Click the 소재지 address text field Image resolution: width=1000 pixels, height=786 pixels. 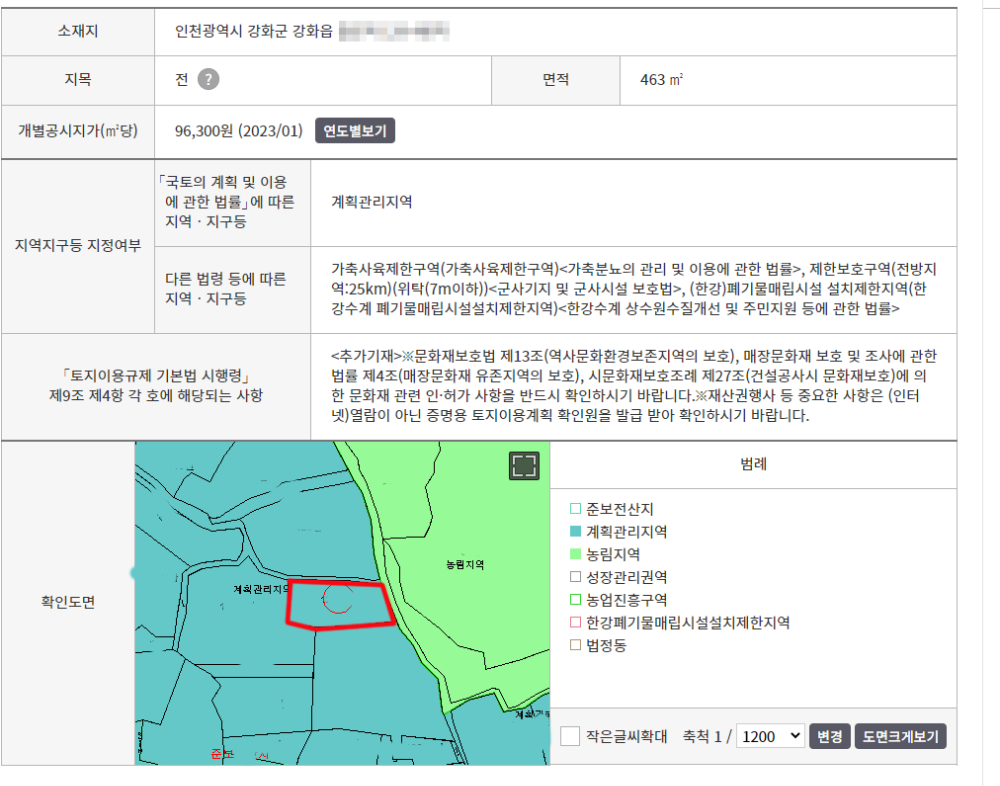311,32
